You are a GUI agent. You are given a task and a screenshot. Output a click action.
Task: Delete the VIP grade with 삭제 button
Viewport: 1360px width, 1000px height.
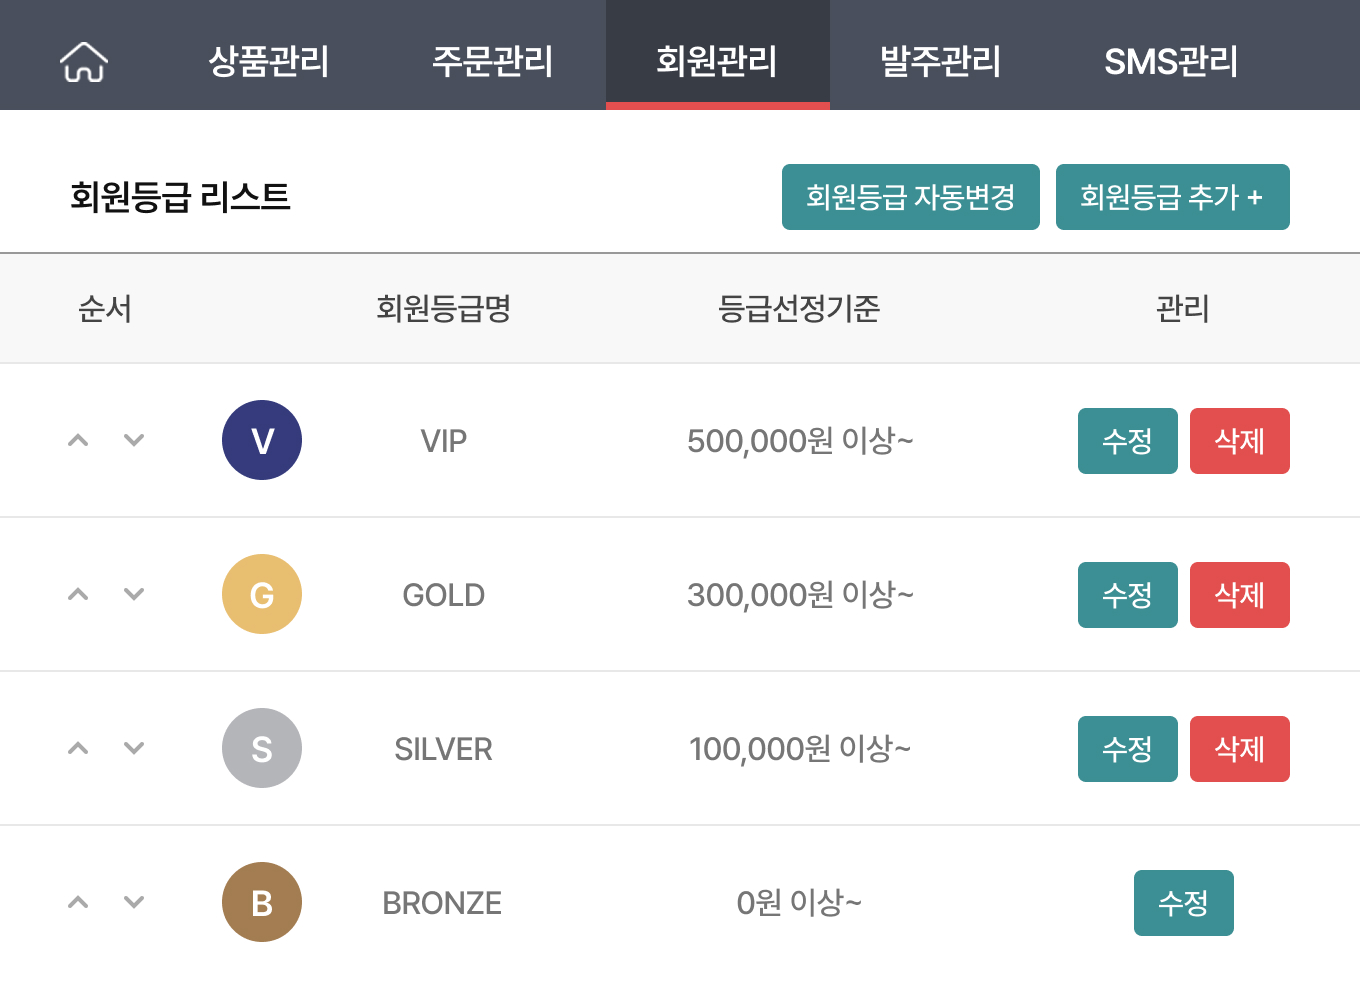(1240, 440)
